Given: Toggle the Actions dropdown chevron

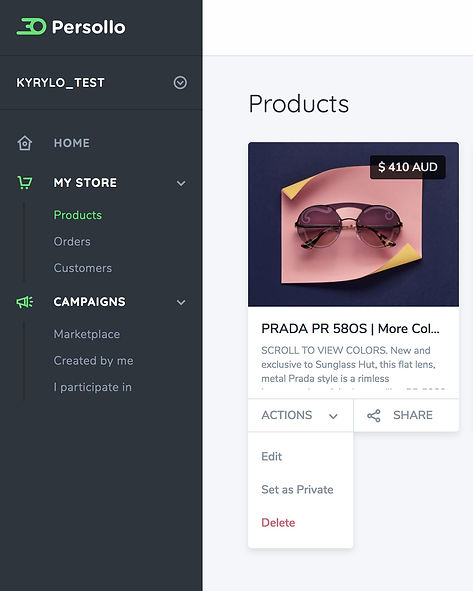Looking at the screenshot, I should click(x=333, y=416).
